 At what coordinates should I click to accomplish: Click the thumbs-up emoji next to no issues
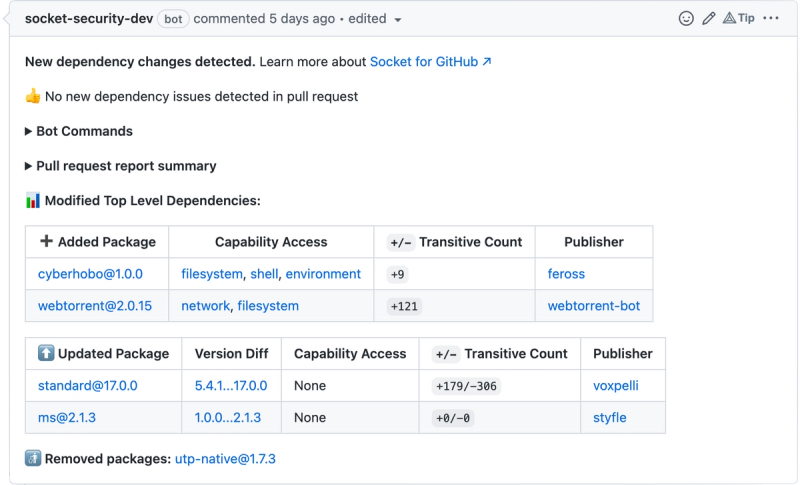click(x=33, y=96)
